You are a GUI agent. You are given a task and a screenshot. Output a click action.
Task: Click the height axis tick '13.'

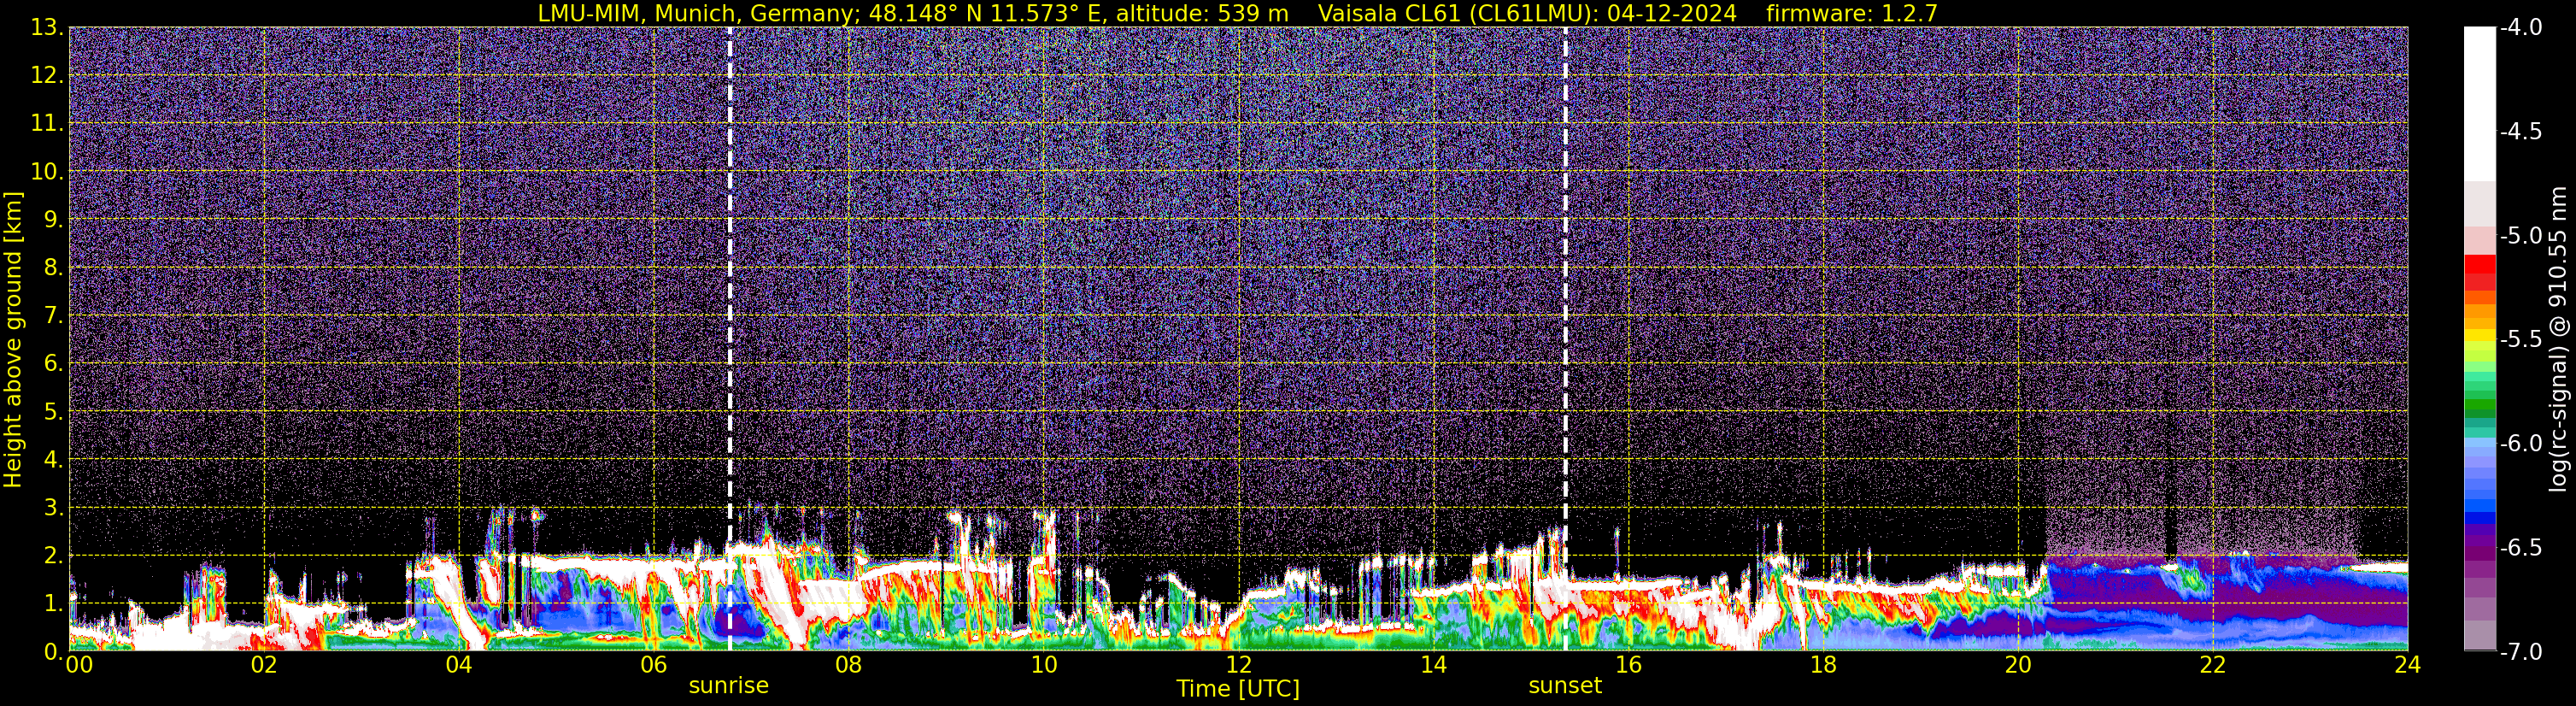47,28
